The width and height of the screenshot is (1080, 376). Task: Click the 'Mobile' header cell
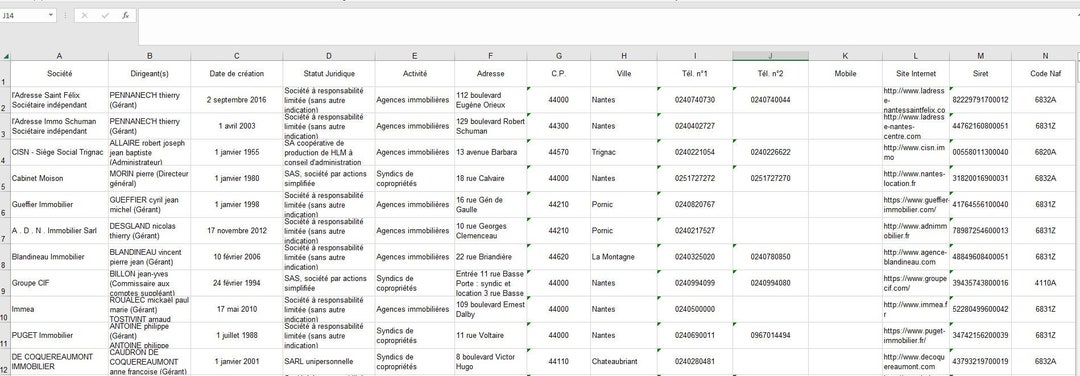tap(845, 74)
